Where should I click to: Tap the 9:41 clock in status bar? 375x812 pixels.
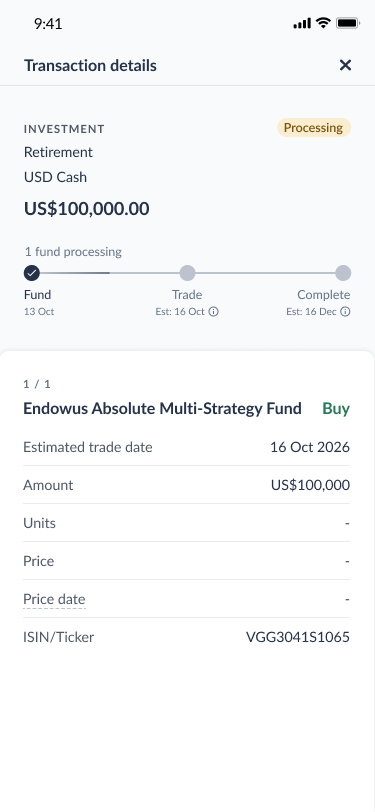pyautogui.click(x=48, y=24)
